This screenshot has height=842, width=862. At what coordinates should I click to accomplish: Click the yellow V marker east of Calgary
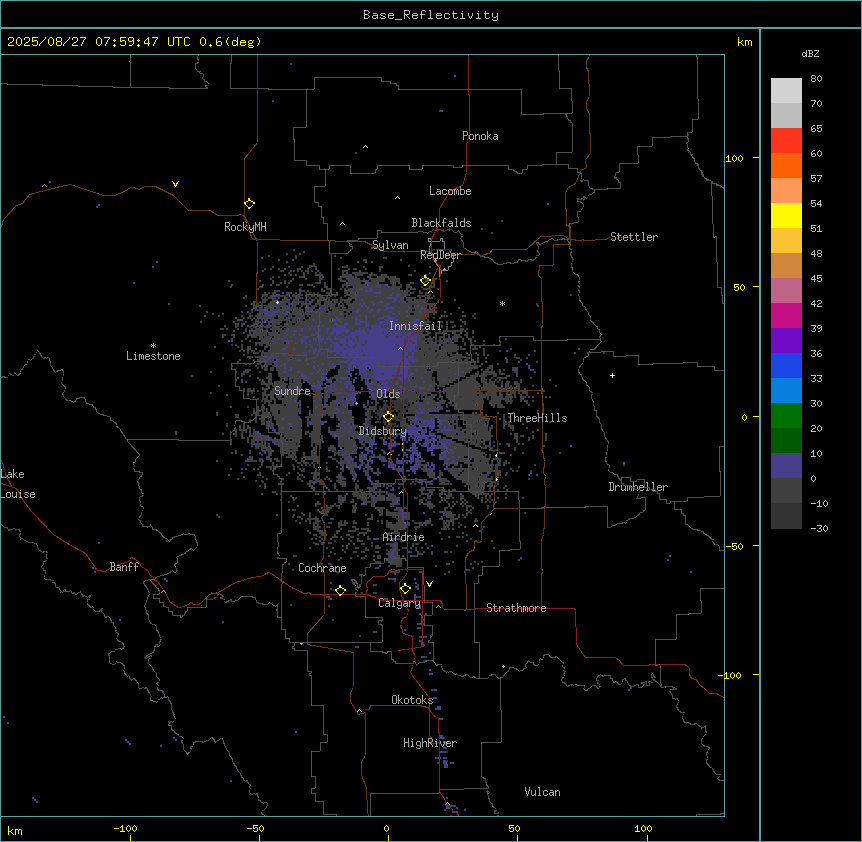point(429,584)
